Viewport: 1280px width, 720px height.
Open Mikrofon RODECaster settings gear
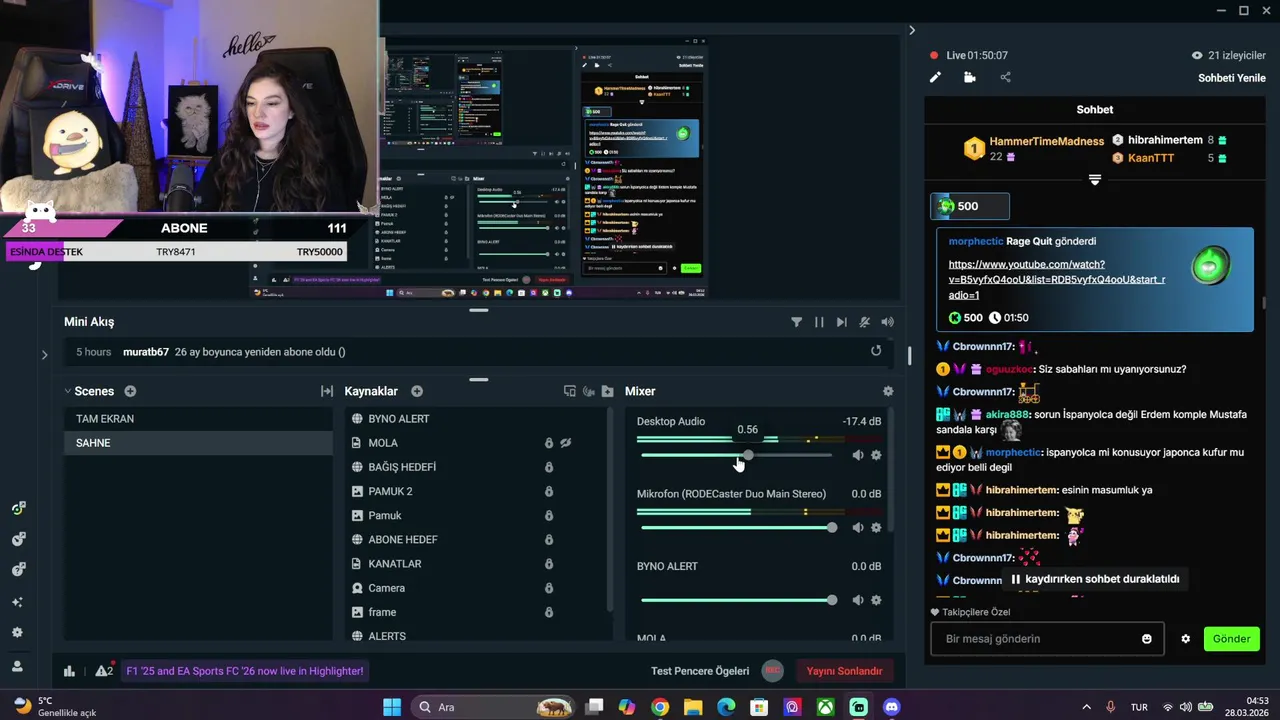click(876, 527)
